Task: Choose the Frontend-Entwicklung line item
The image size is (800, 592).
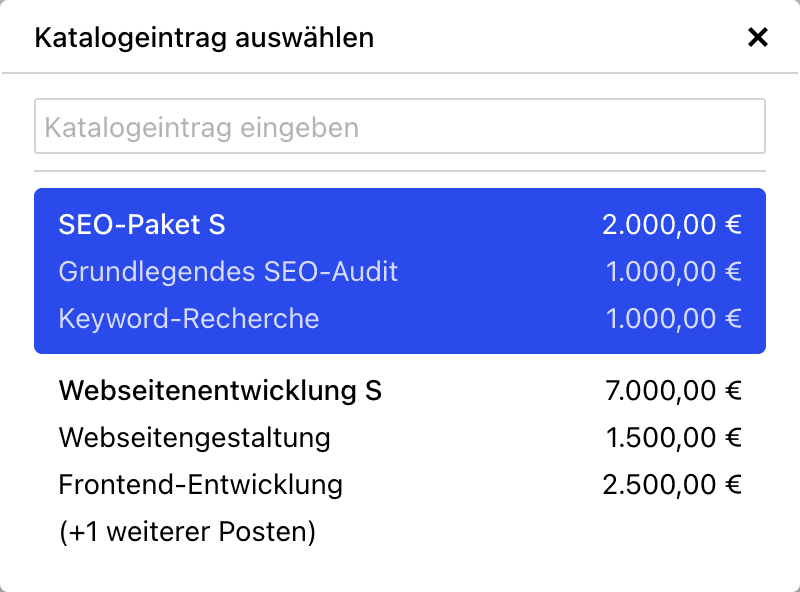Action: pyautogui.click(x=201, y=485)
